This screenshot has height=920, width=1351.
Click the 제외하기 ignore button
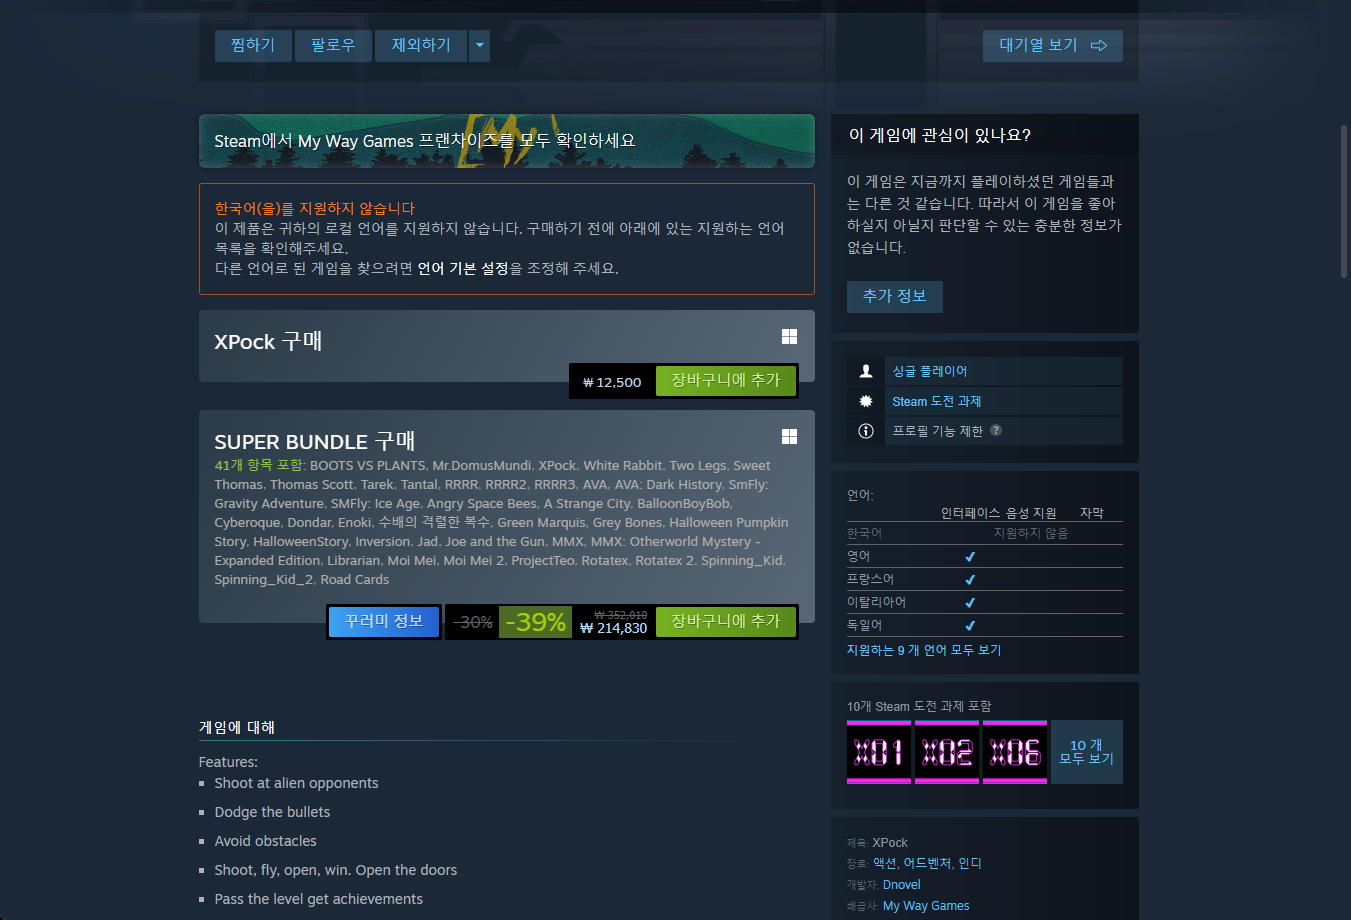(x=421, y=46)
